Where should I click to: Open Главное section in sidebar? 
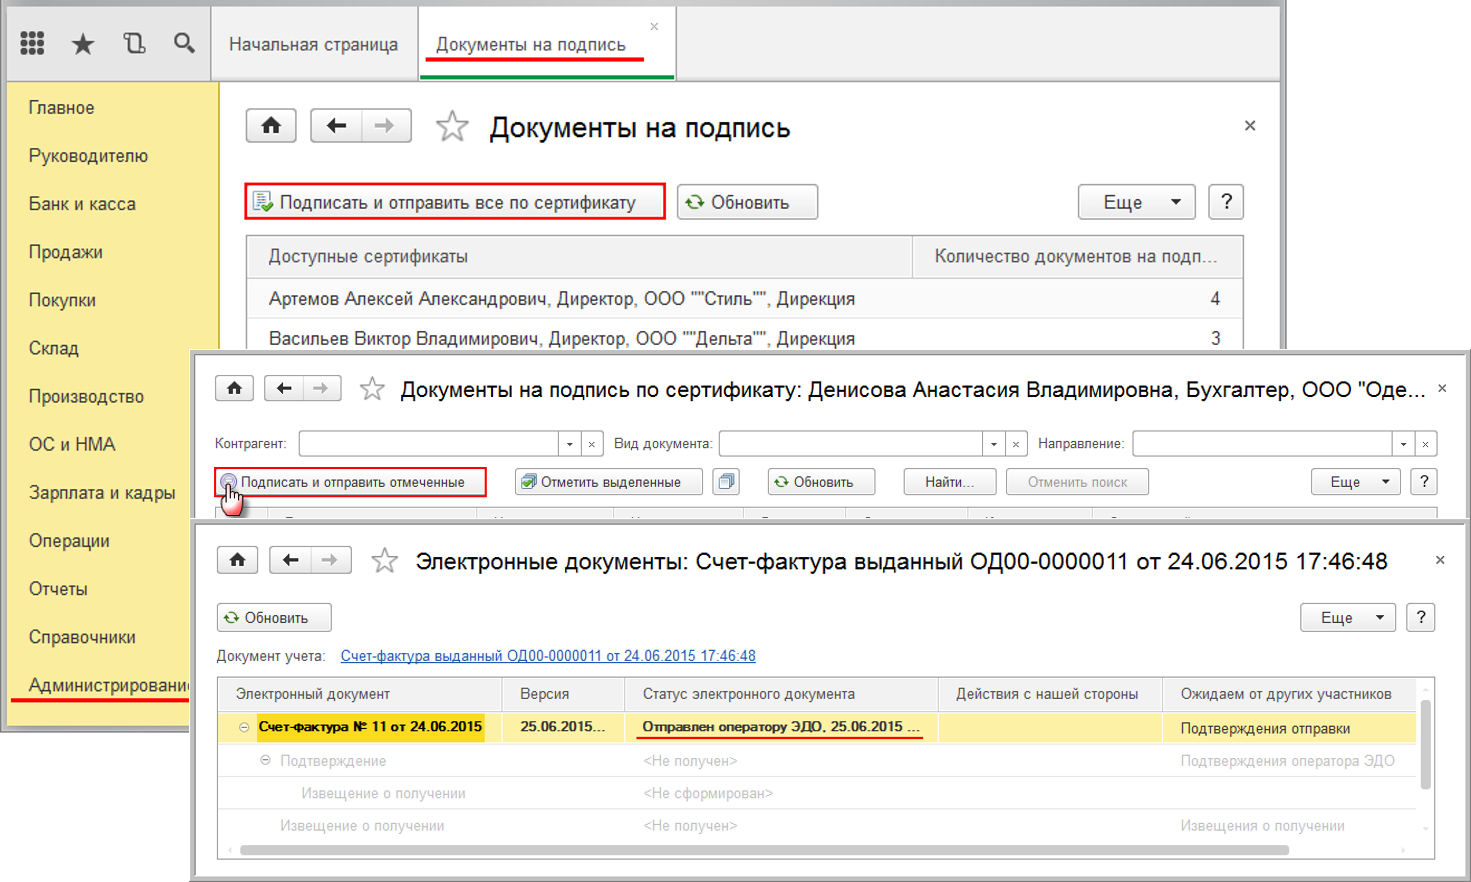[x=62, y=108]
